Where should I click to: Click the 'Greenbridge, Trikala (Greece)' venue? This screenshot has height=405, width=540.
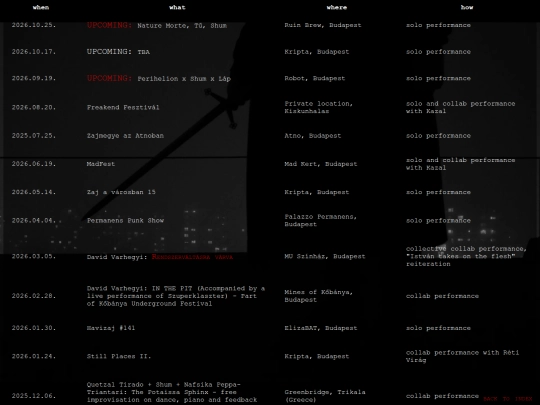(x=325, y=396)
